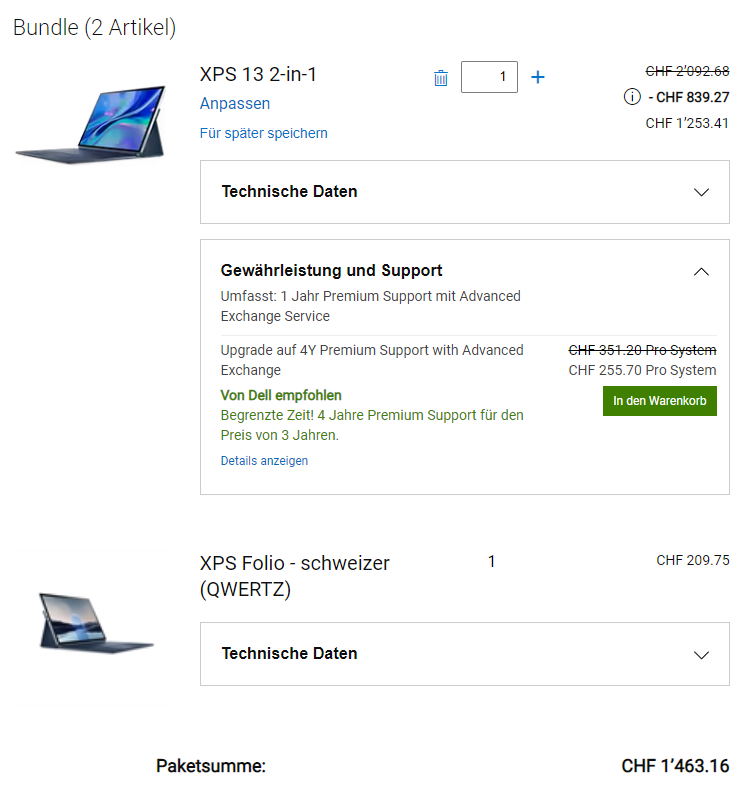Image resolution: width=745 pixels, height=795 pixels.
Task: Click the XPS 13 2-in-1 product title
Action: [x=258, y=75]
